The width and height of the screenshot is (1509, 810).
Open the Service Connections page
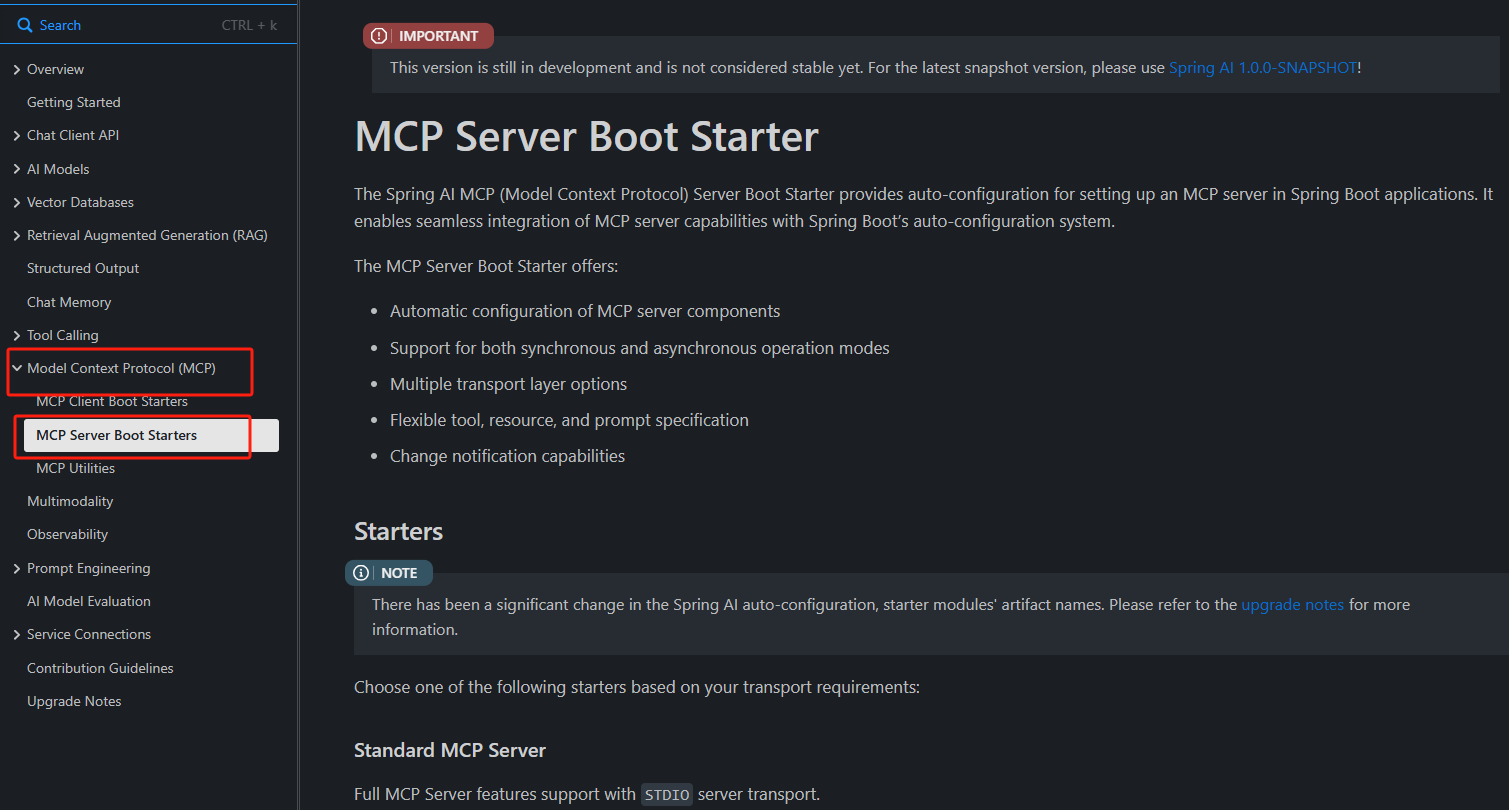(89, 634)
